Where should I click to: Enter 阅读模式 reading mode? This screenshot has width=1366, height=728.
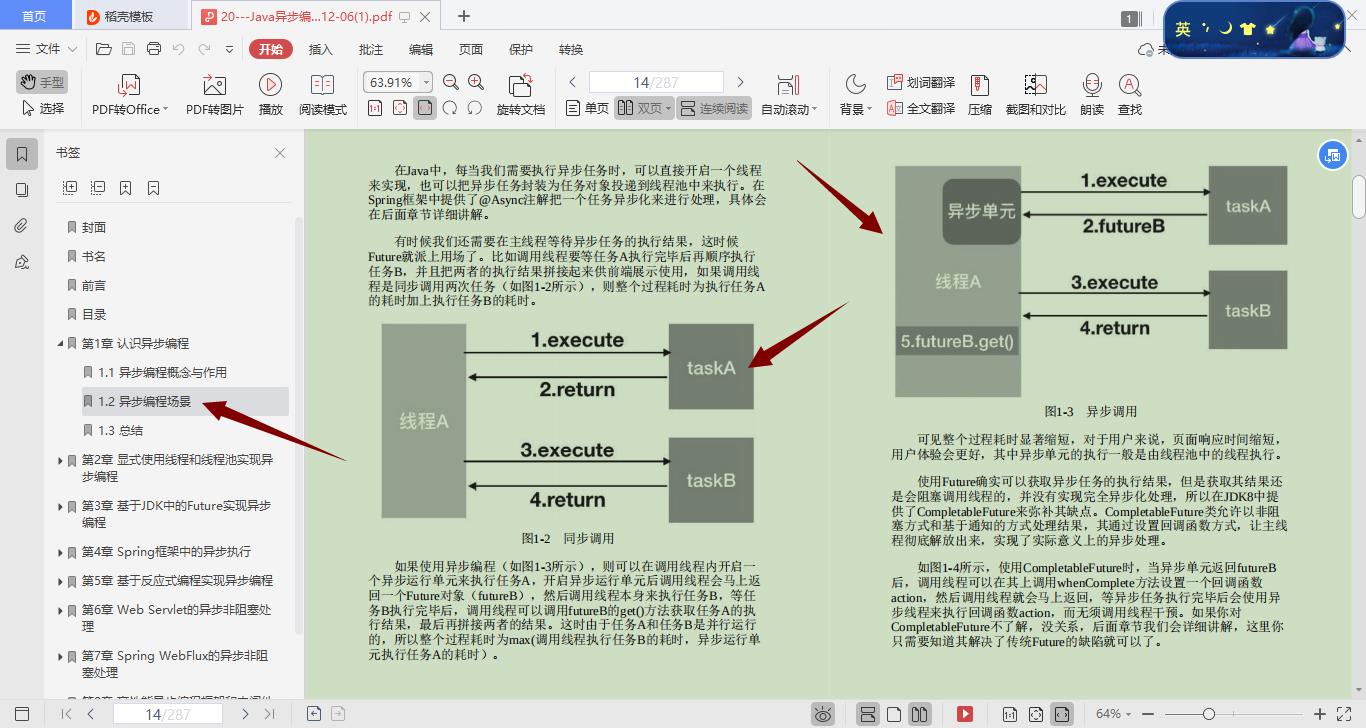[322, 95]
